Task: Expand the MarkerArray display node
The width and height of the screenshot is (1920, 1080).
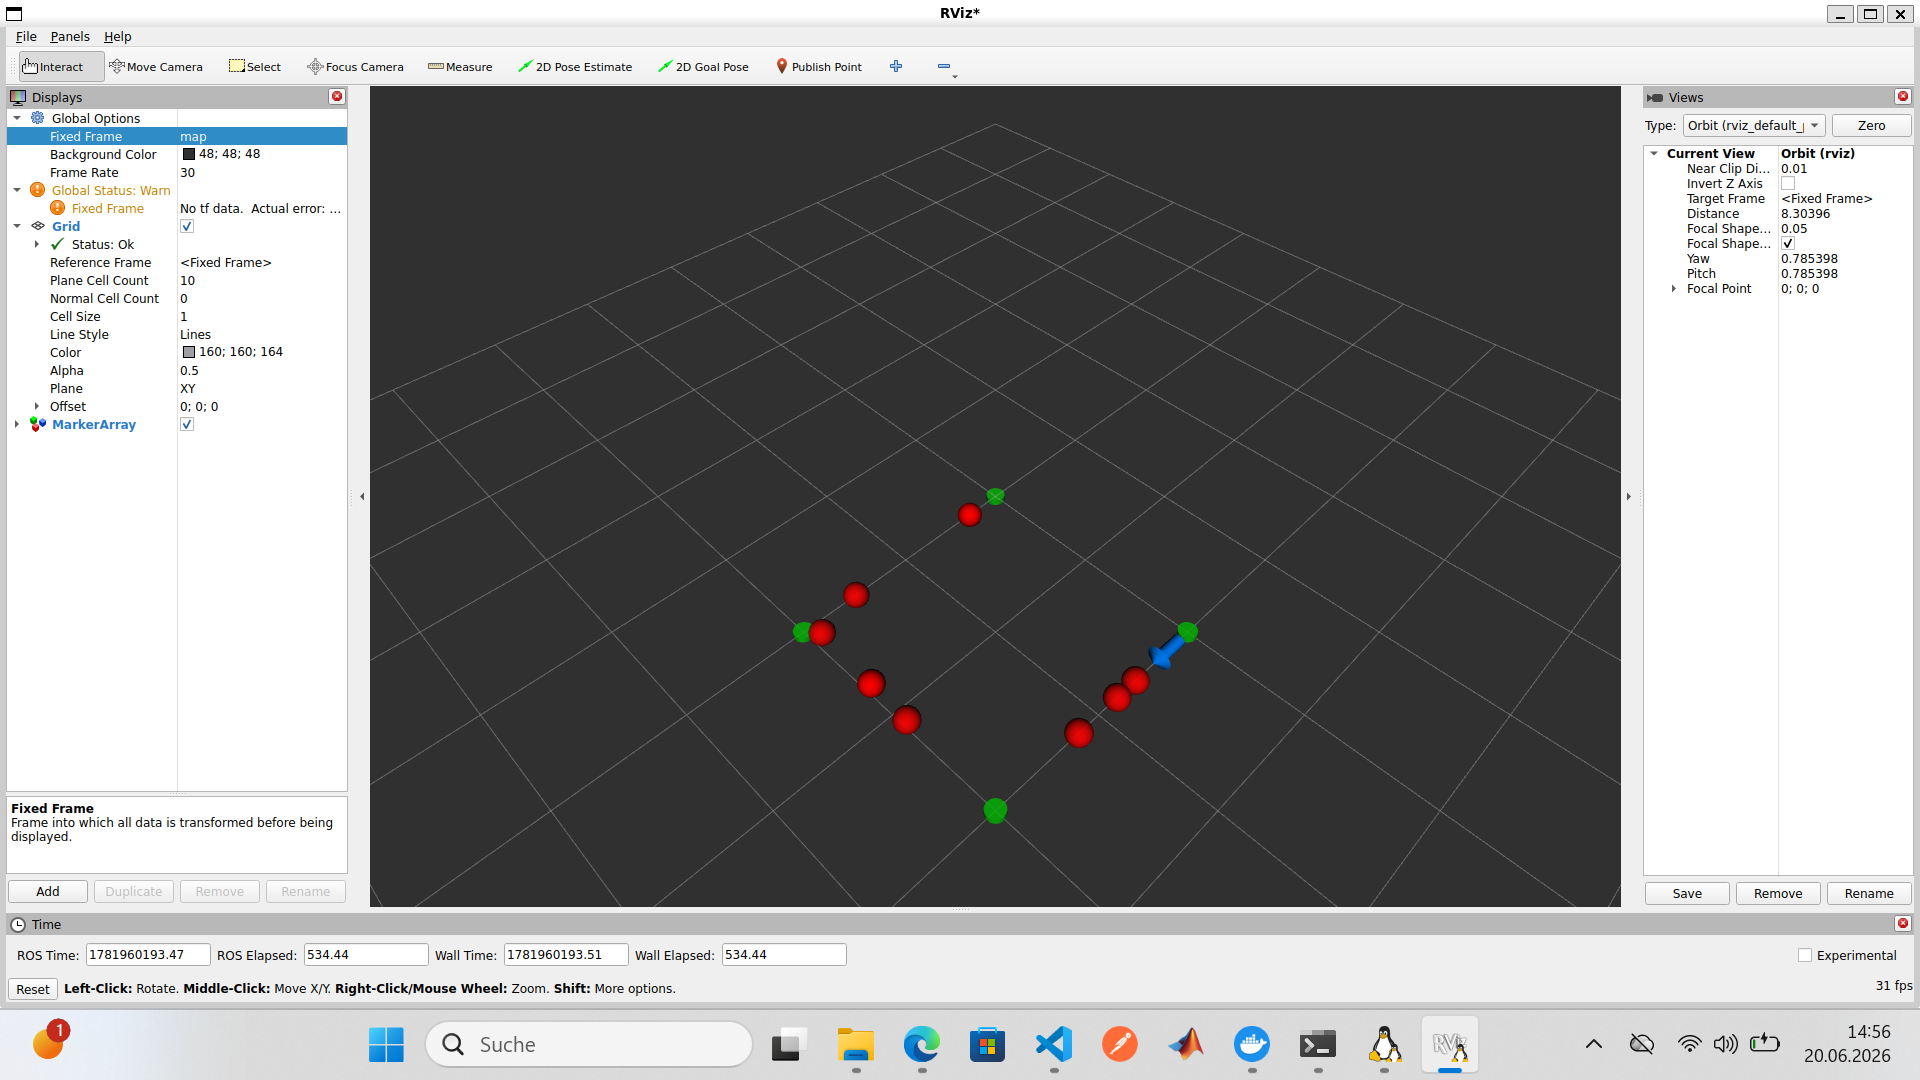Action: click(17, 424)
